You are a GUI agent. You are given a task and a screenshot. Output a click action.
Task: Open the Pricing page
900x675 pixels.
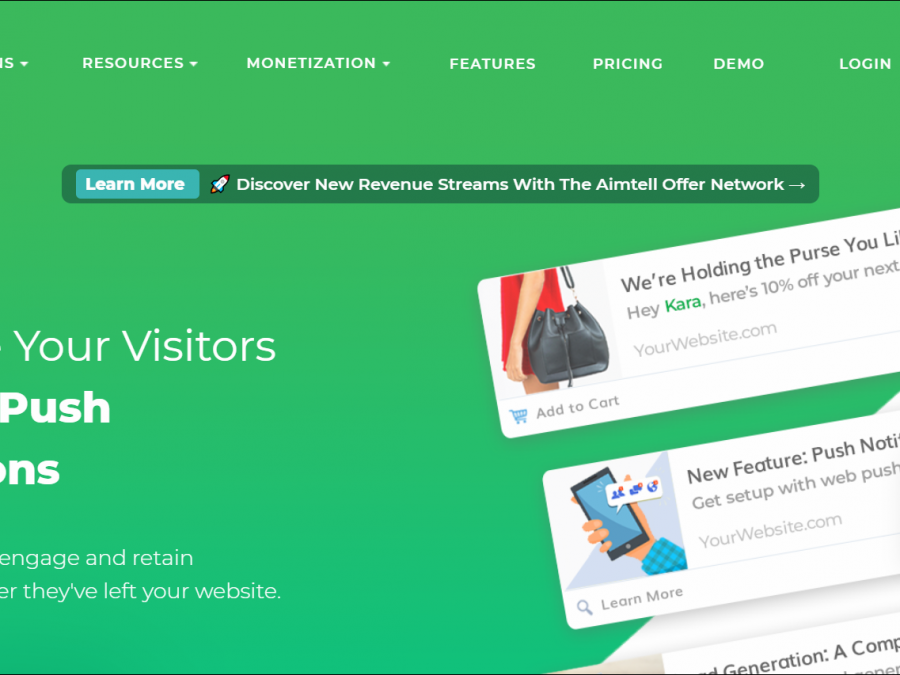pos(627,64)
